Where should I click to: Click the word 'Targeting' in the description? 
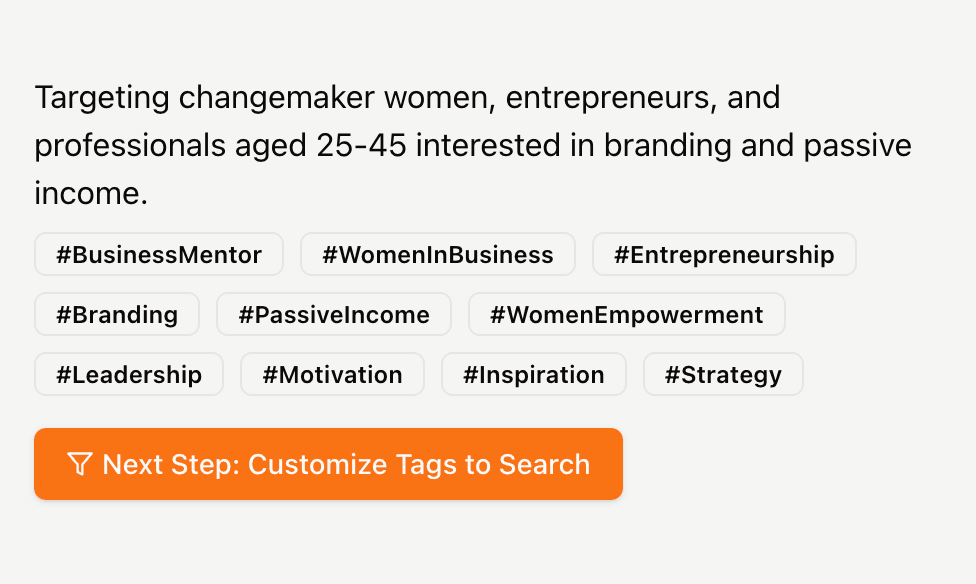(x=102, y=98)
